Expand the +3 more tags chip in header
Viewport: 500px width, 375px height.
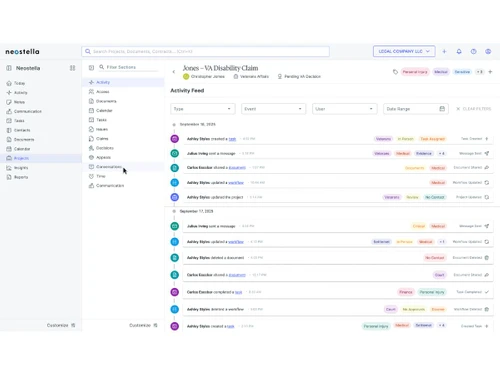tap(479, 72)
